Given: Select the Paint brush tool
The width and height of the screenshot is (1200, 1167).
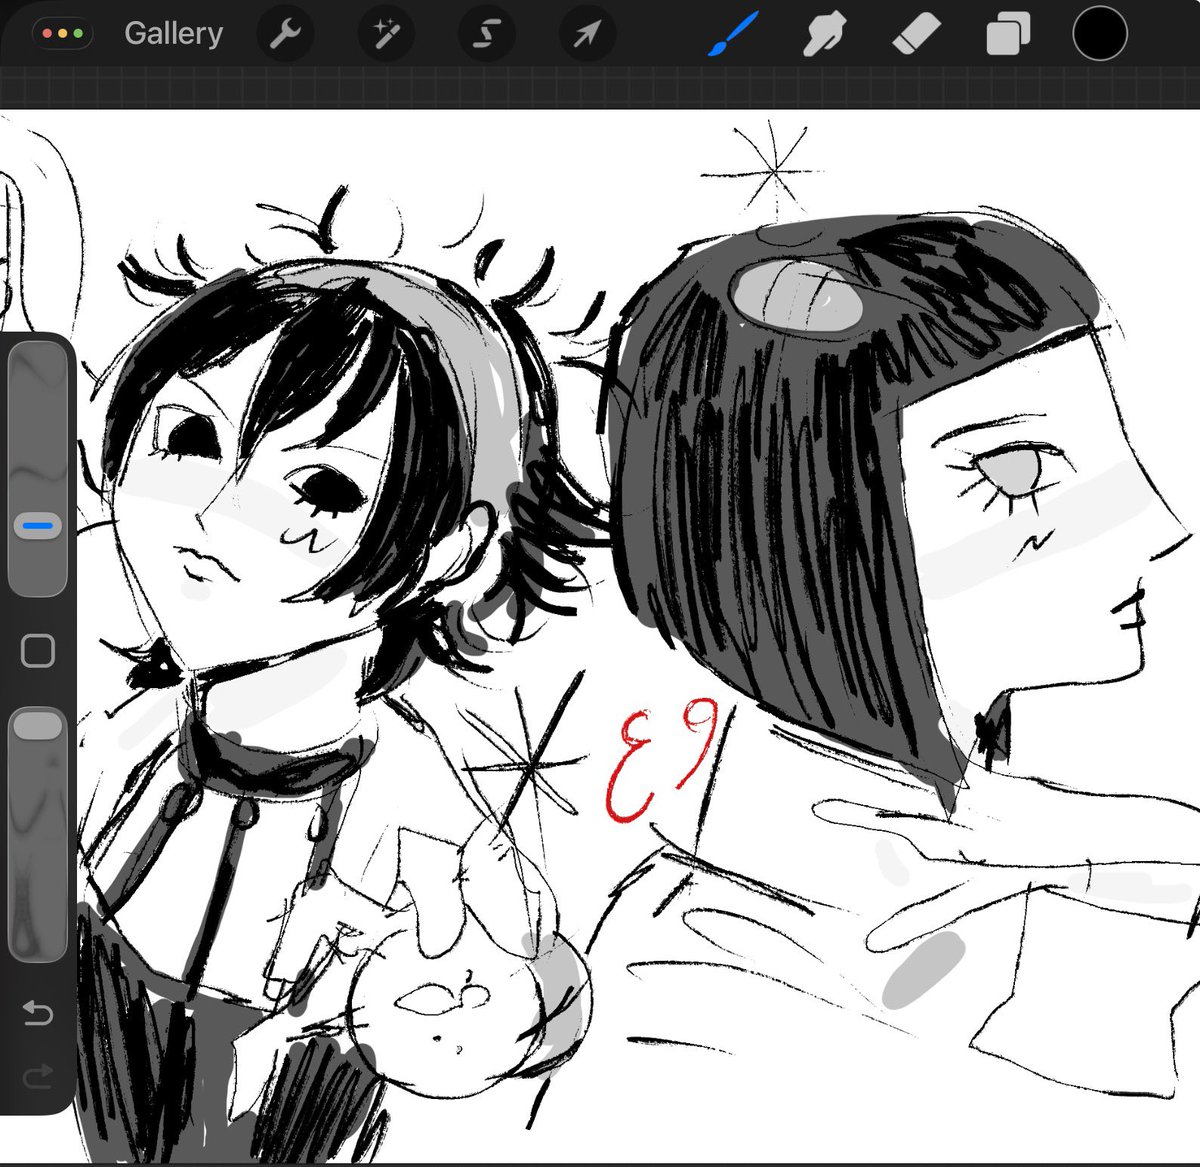Looking at the screenshot, I should coord(734,35).
